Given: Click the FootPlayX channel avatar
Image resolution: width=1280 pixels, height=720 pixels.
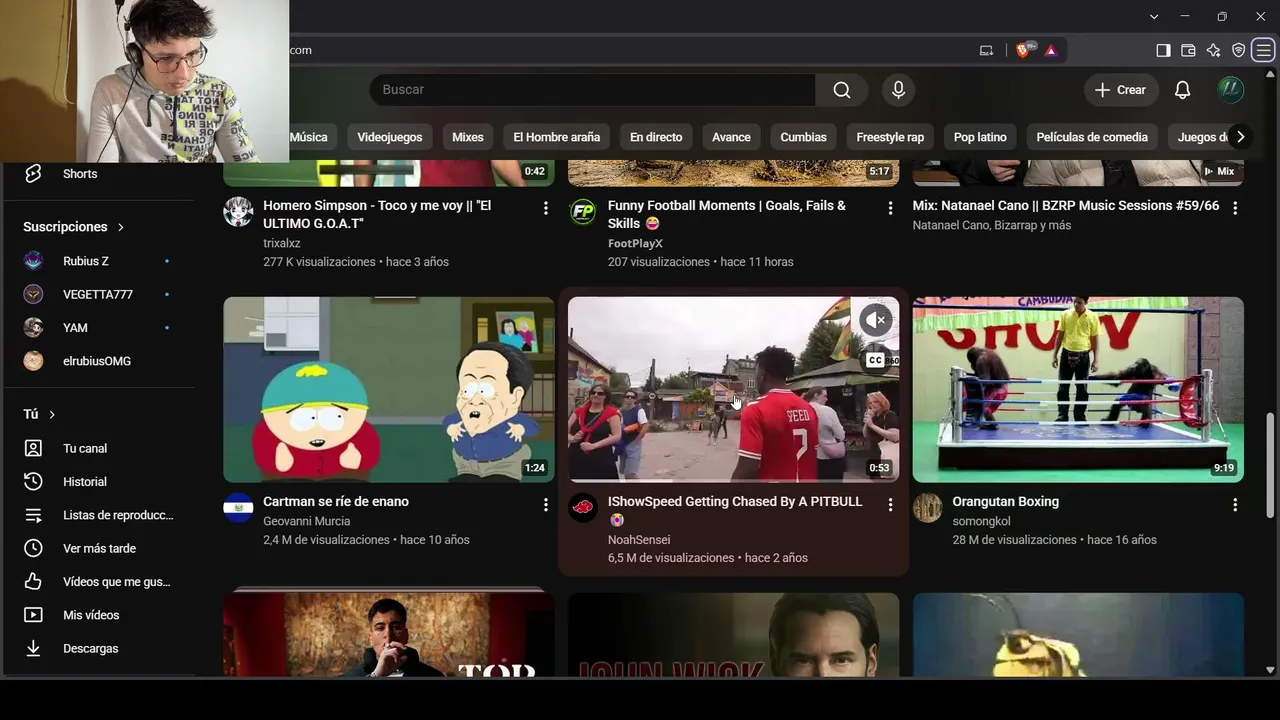Looking at the screenshot, I should click(583, 211).
